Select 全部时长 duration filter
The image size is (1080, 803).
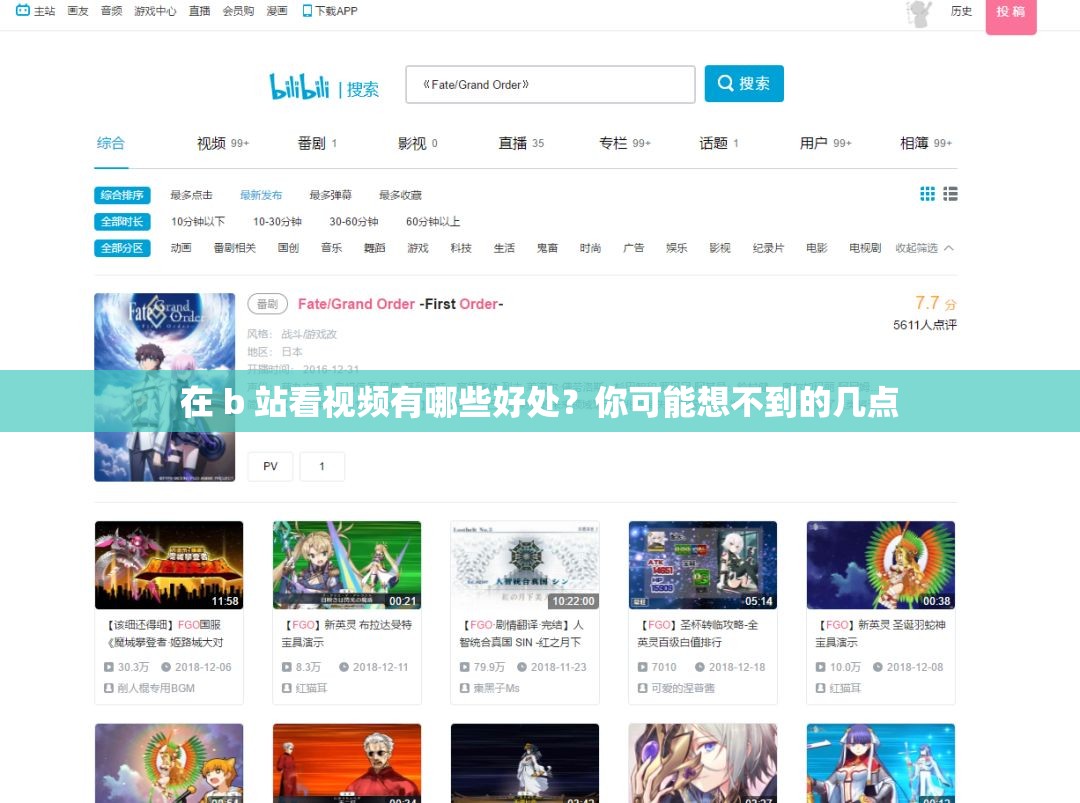(x=122, y=222)
